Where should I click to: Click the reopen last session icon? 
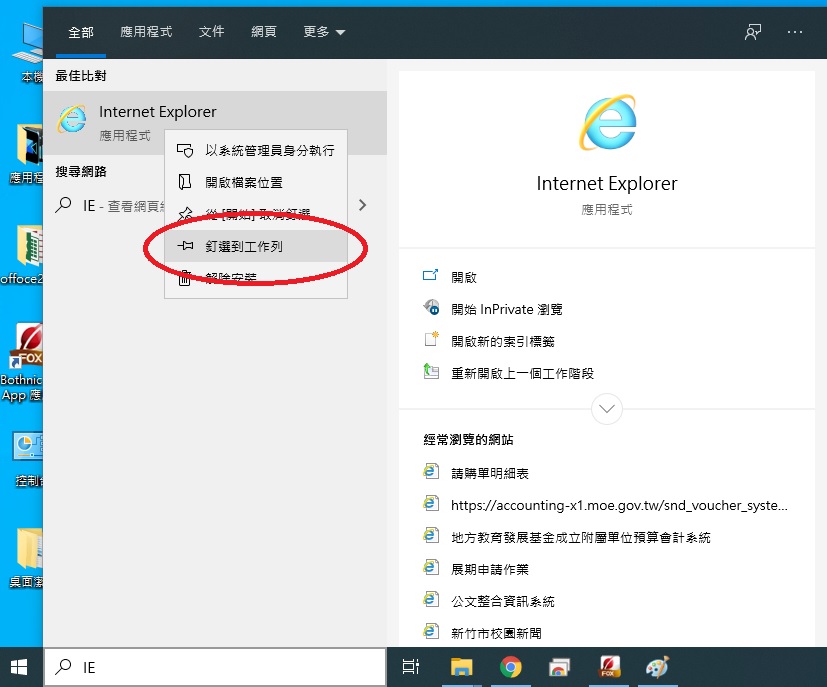point(431,371)
